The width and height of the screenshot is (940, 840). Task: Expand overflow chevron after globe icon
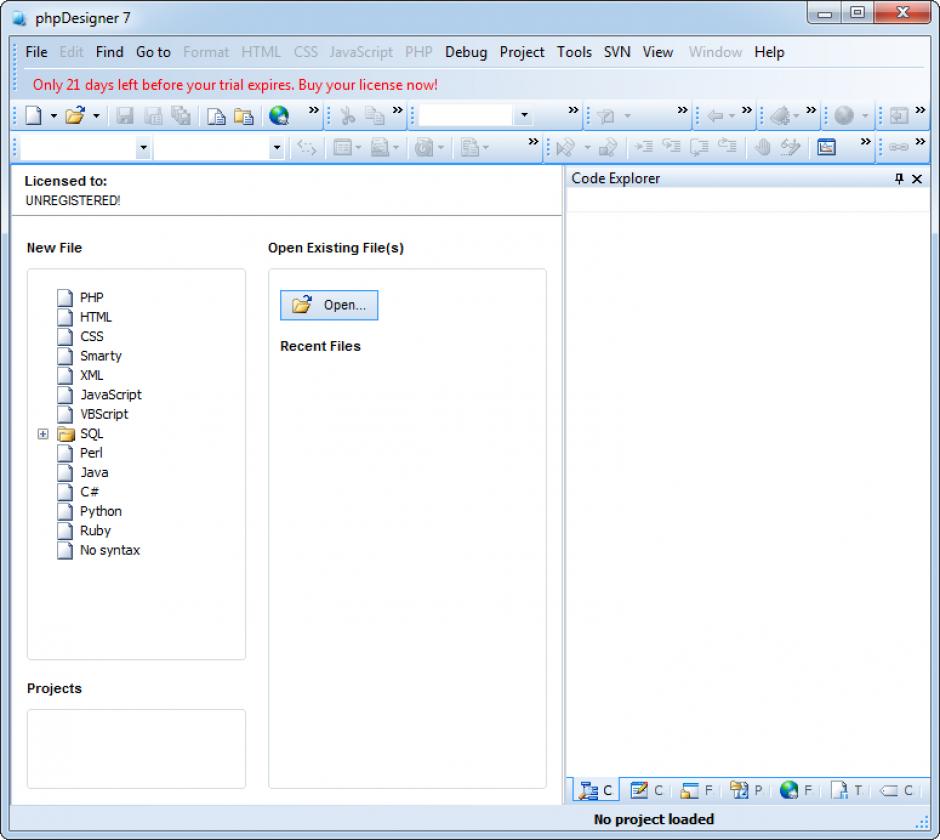314,110
